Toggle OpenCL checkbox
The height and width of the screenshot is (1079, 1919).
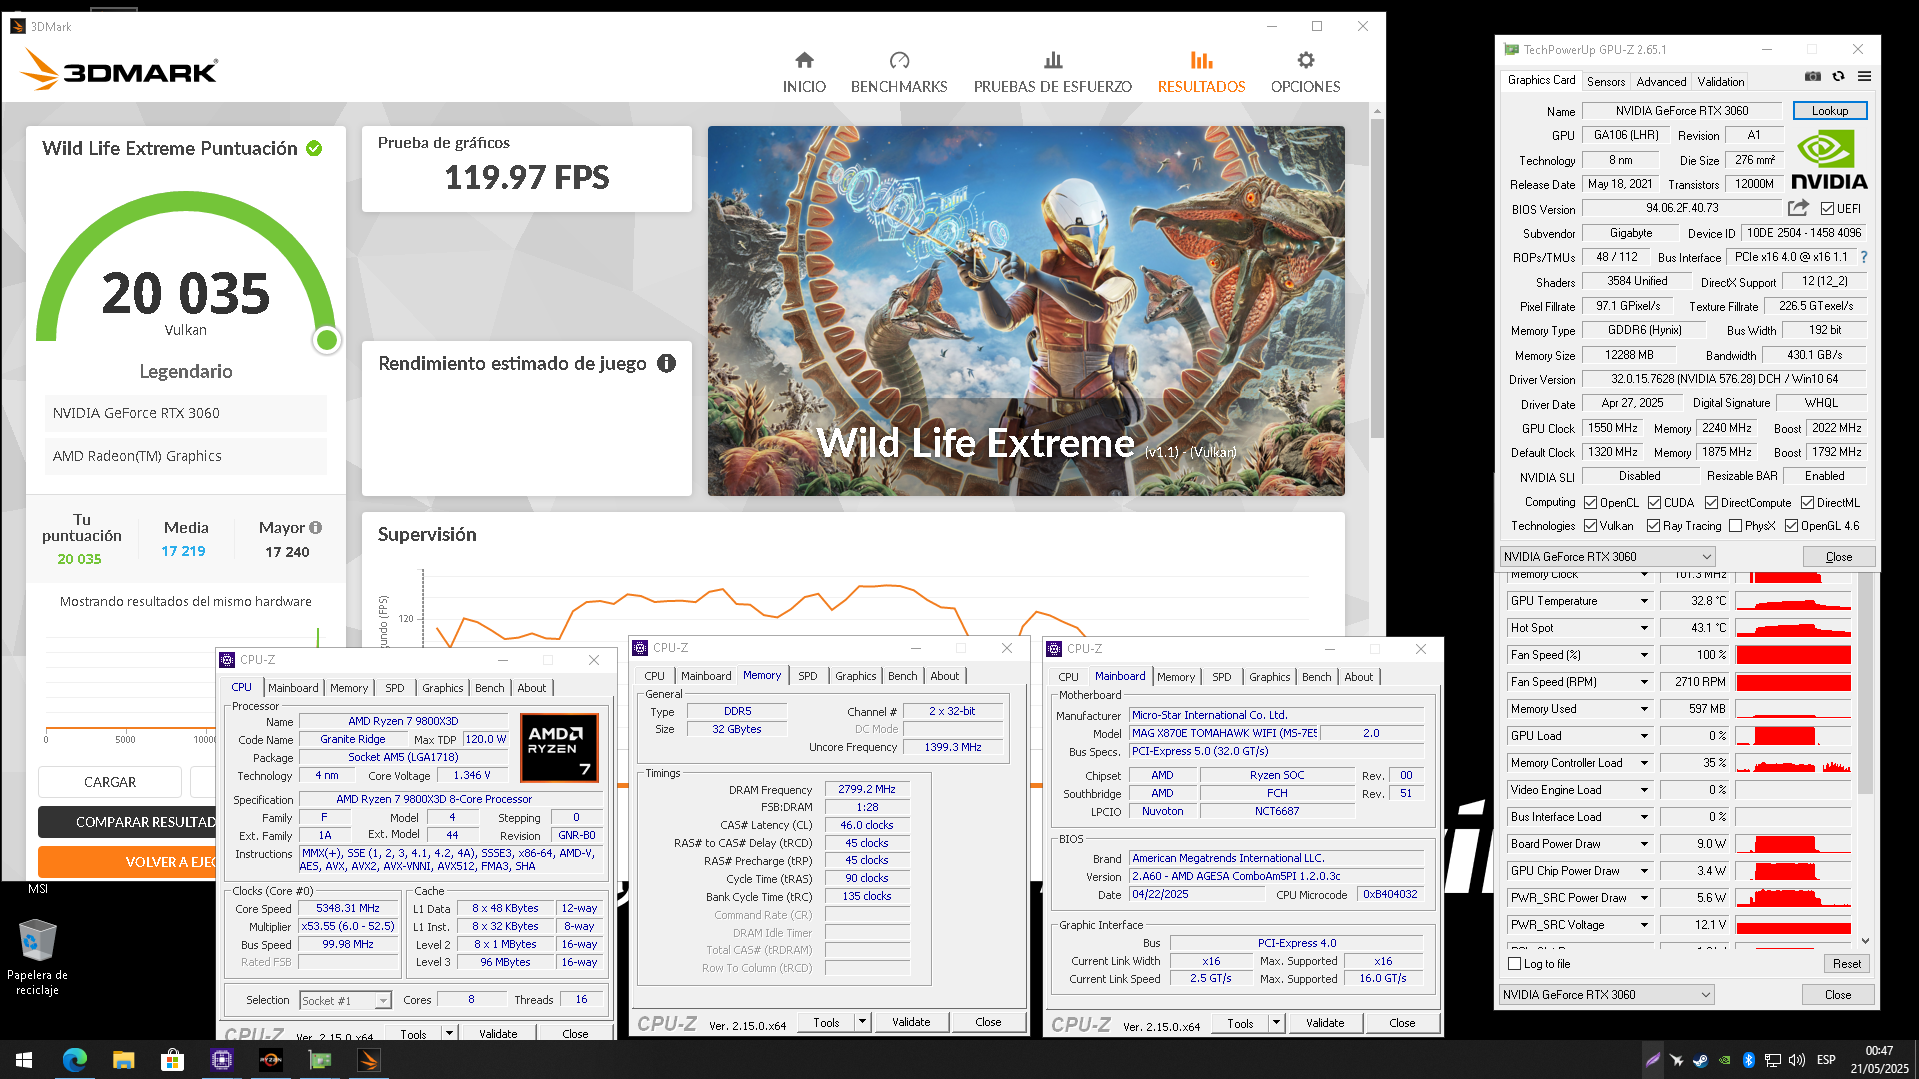1590,502
